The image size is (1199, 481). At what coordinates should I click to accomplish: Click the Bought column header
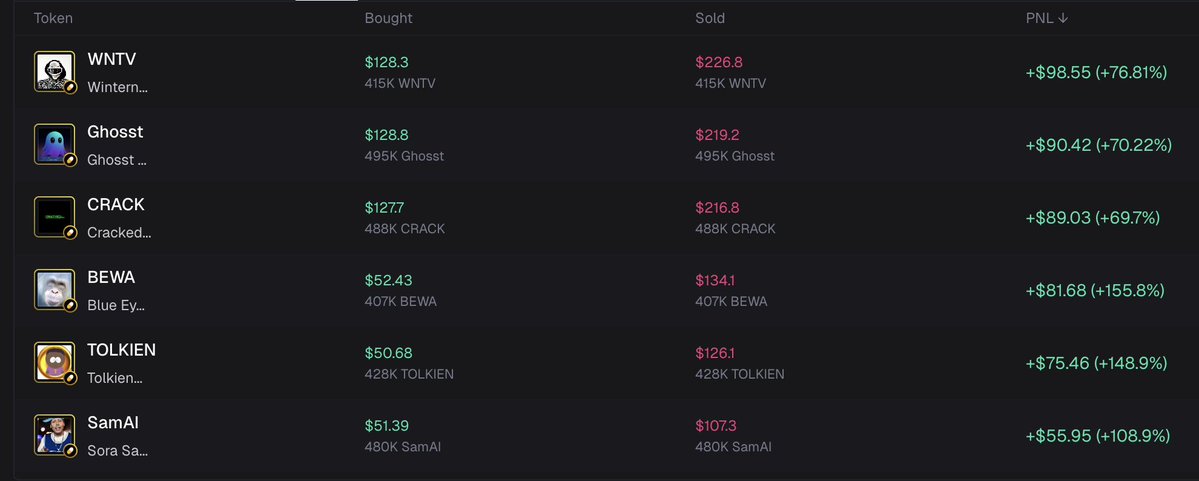pyautogui.click(x=388, y=18)
